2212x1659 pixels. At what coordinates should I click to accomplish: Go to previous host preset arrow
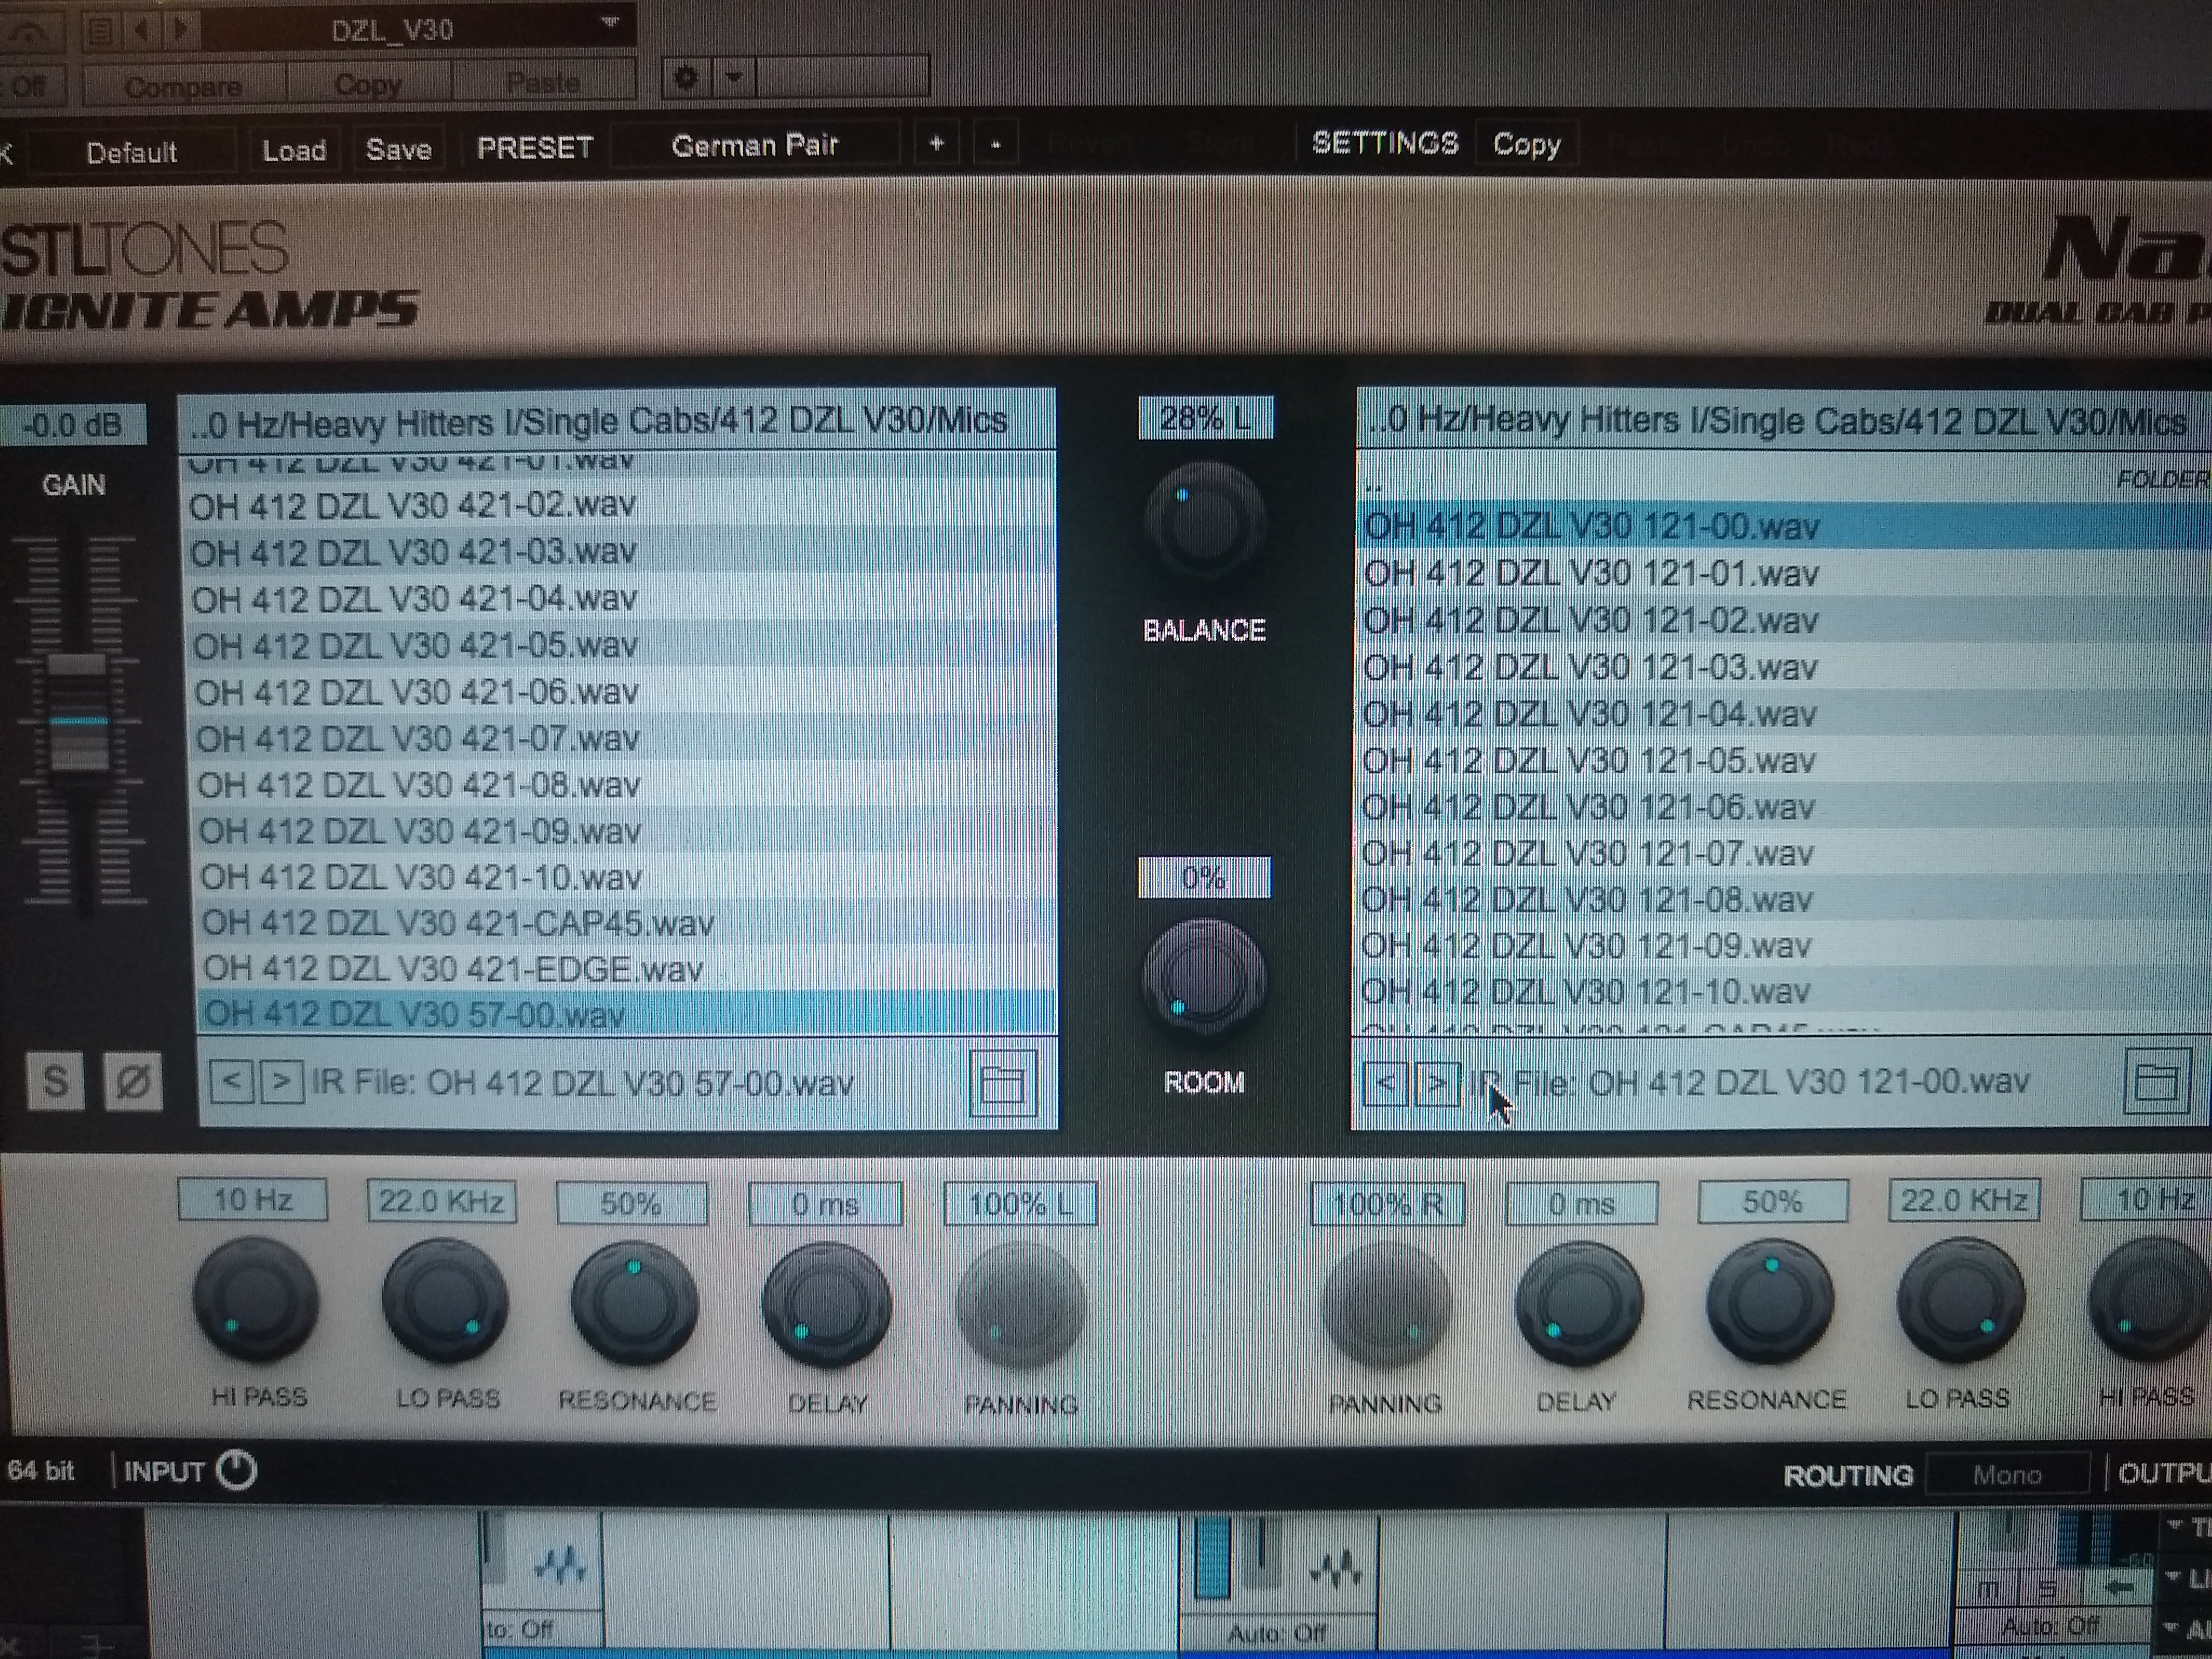141,30
